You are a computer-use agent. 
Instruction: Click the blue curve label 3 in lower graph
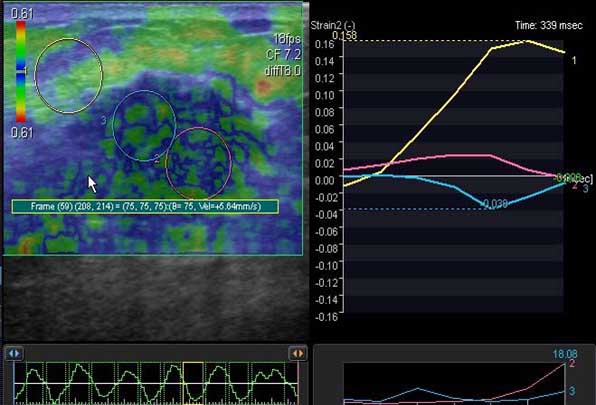572,391
